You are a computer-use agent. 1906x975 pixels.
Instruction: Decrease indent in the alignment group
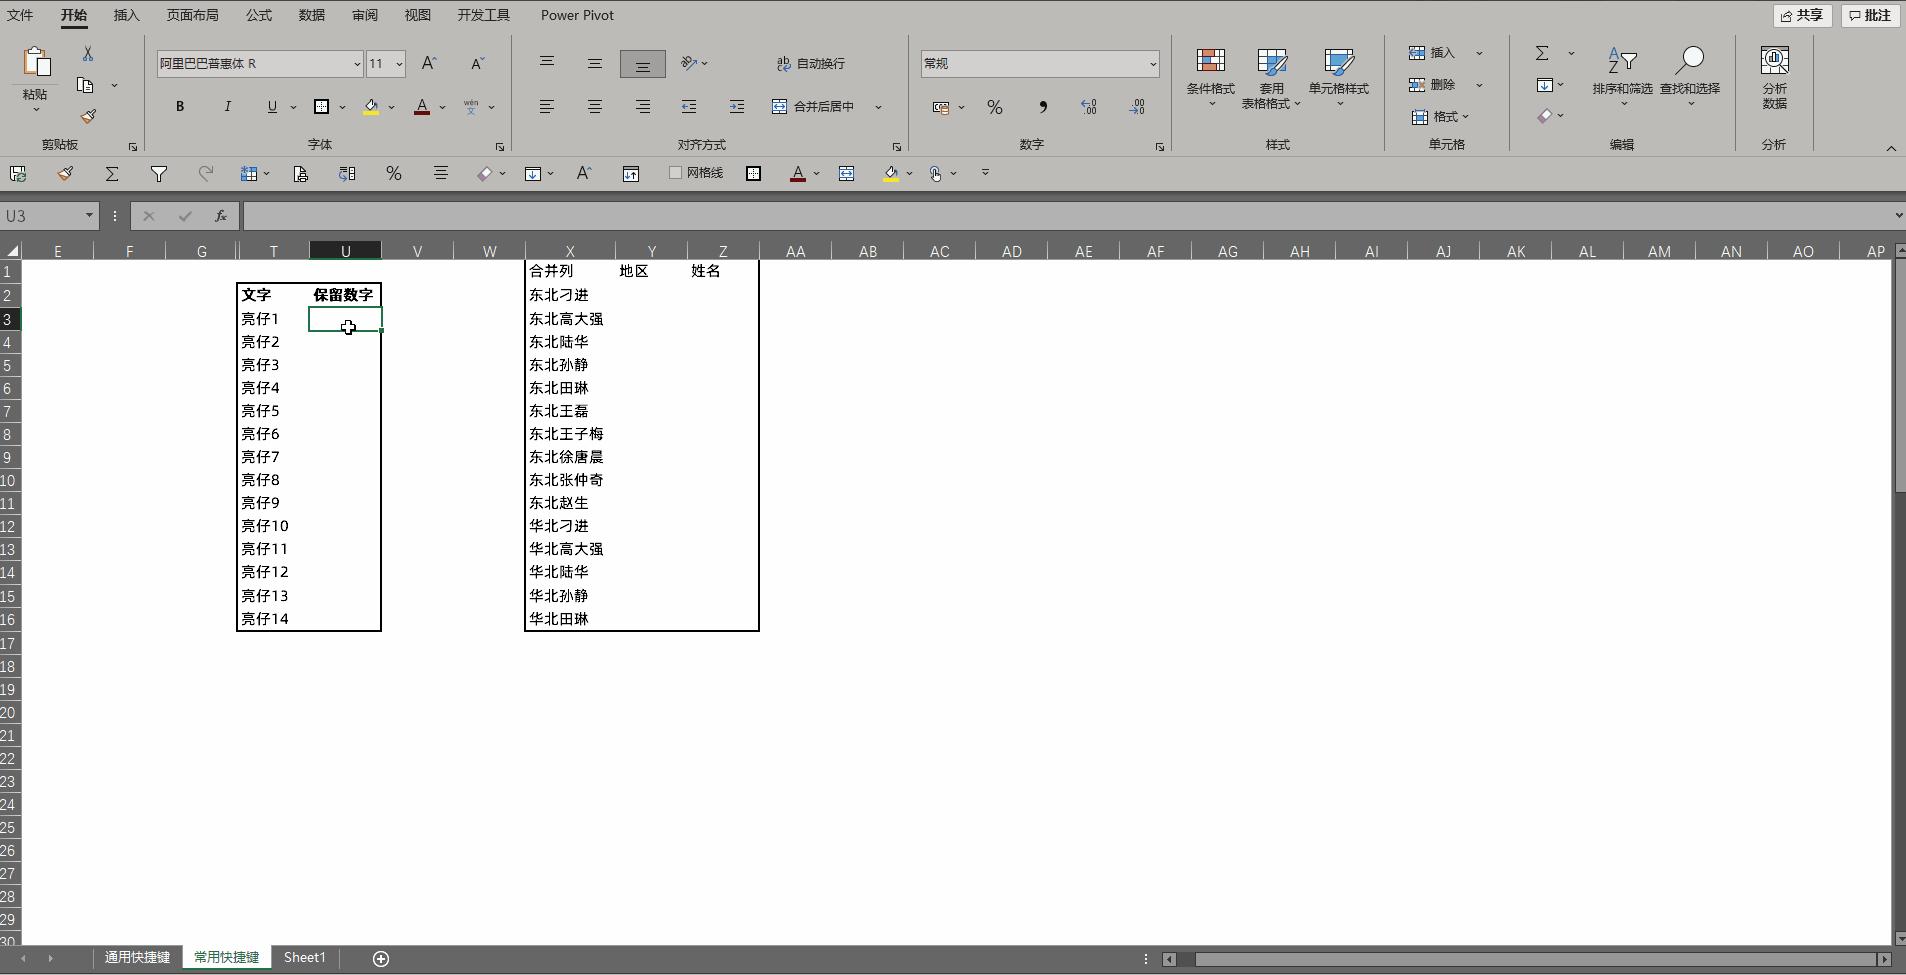point(689,106)
